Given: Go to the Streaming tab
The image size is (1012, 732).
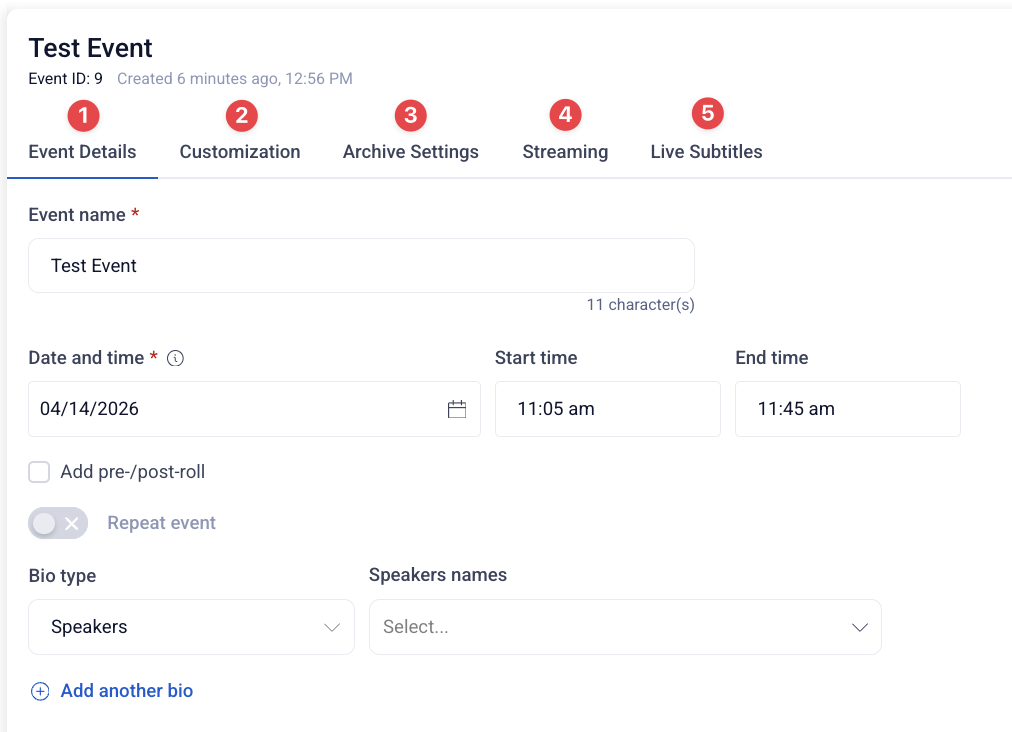Looking at the screenshot, I should (x=565, y=152).
